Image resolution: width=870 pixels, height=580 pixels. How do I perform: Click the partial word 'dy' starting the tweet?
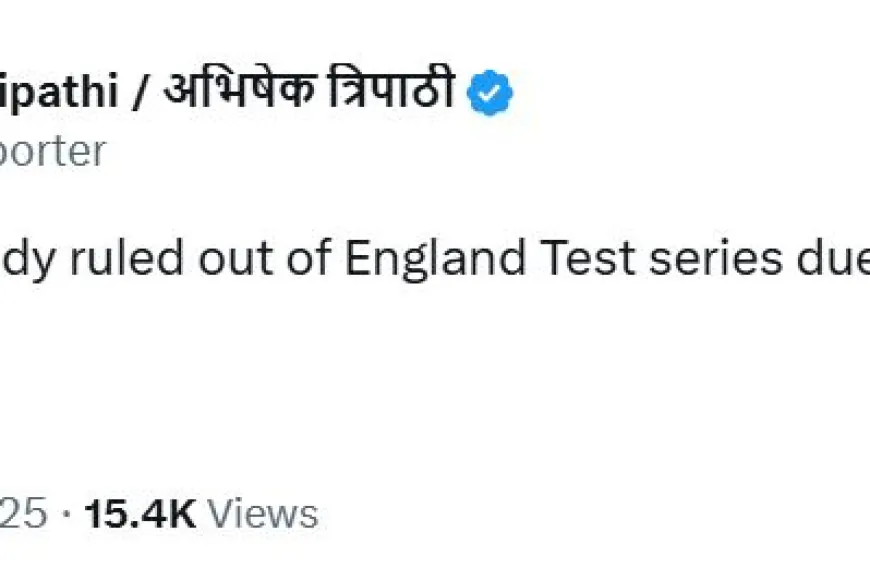pos(28,259)
